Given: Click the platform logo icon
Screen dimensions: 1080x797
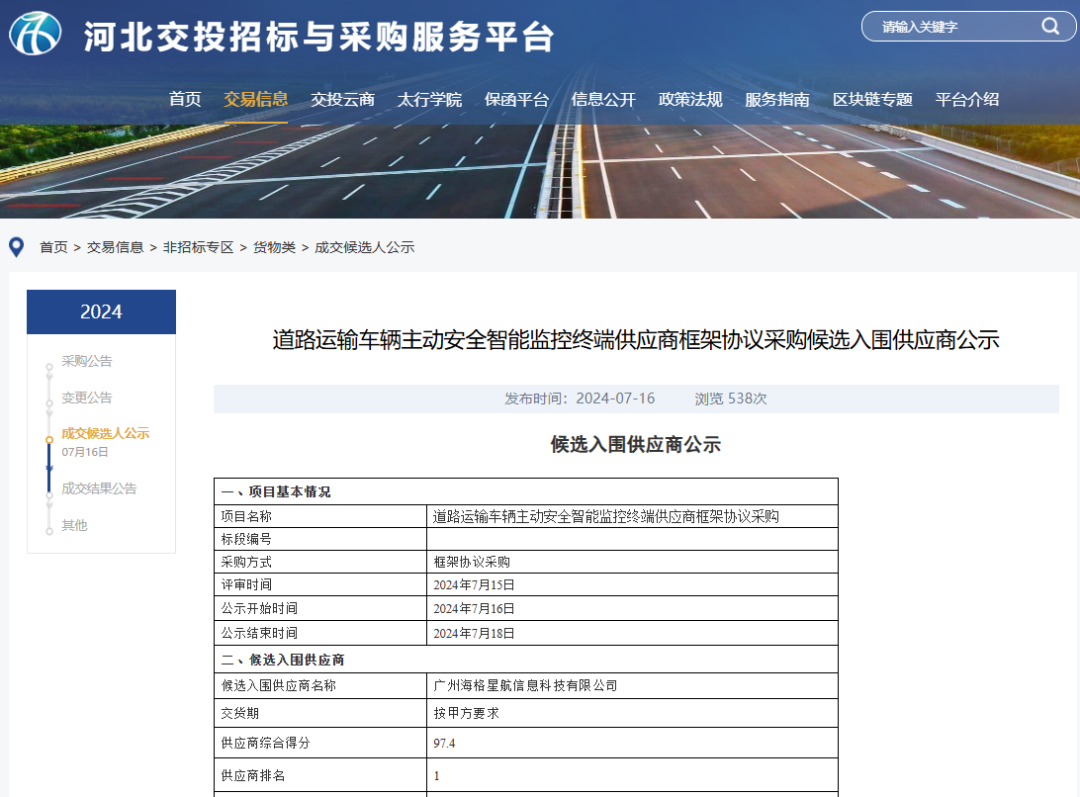Looking at the screenshot, I should pyautogui.click(x=35, y=34).
